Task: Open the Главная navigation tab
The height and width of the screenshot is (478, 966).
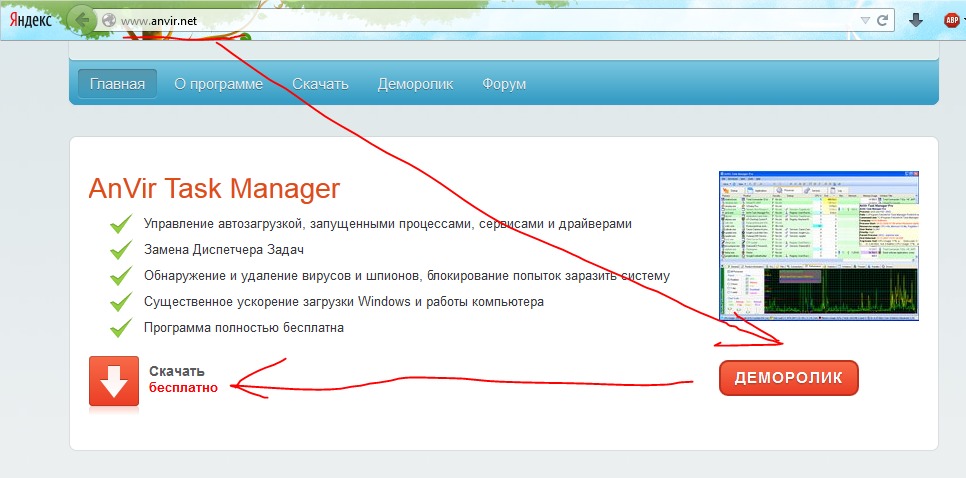Action: click(x=117, y=84)
